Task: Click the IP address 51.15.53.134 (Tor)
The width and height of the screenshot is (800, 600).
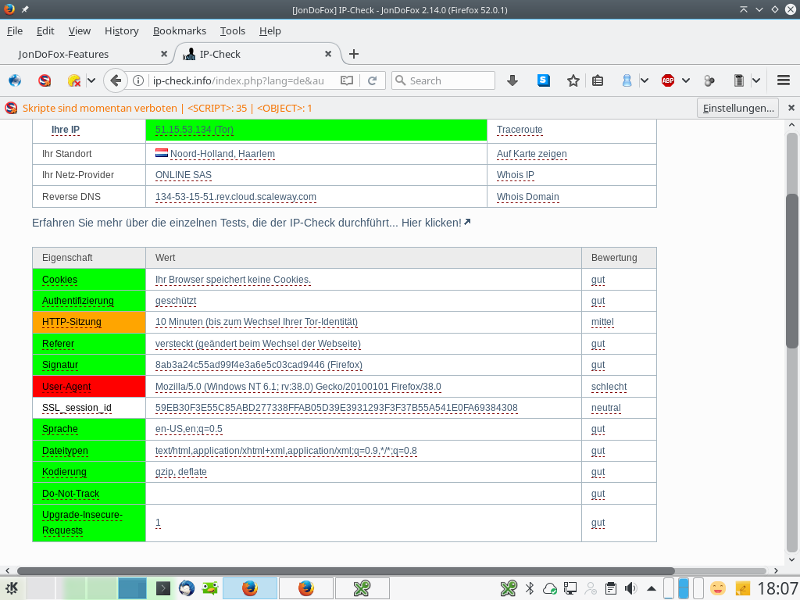Action: pyautogui.click(x=194, y=130)
